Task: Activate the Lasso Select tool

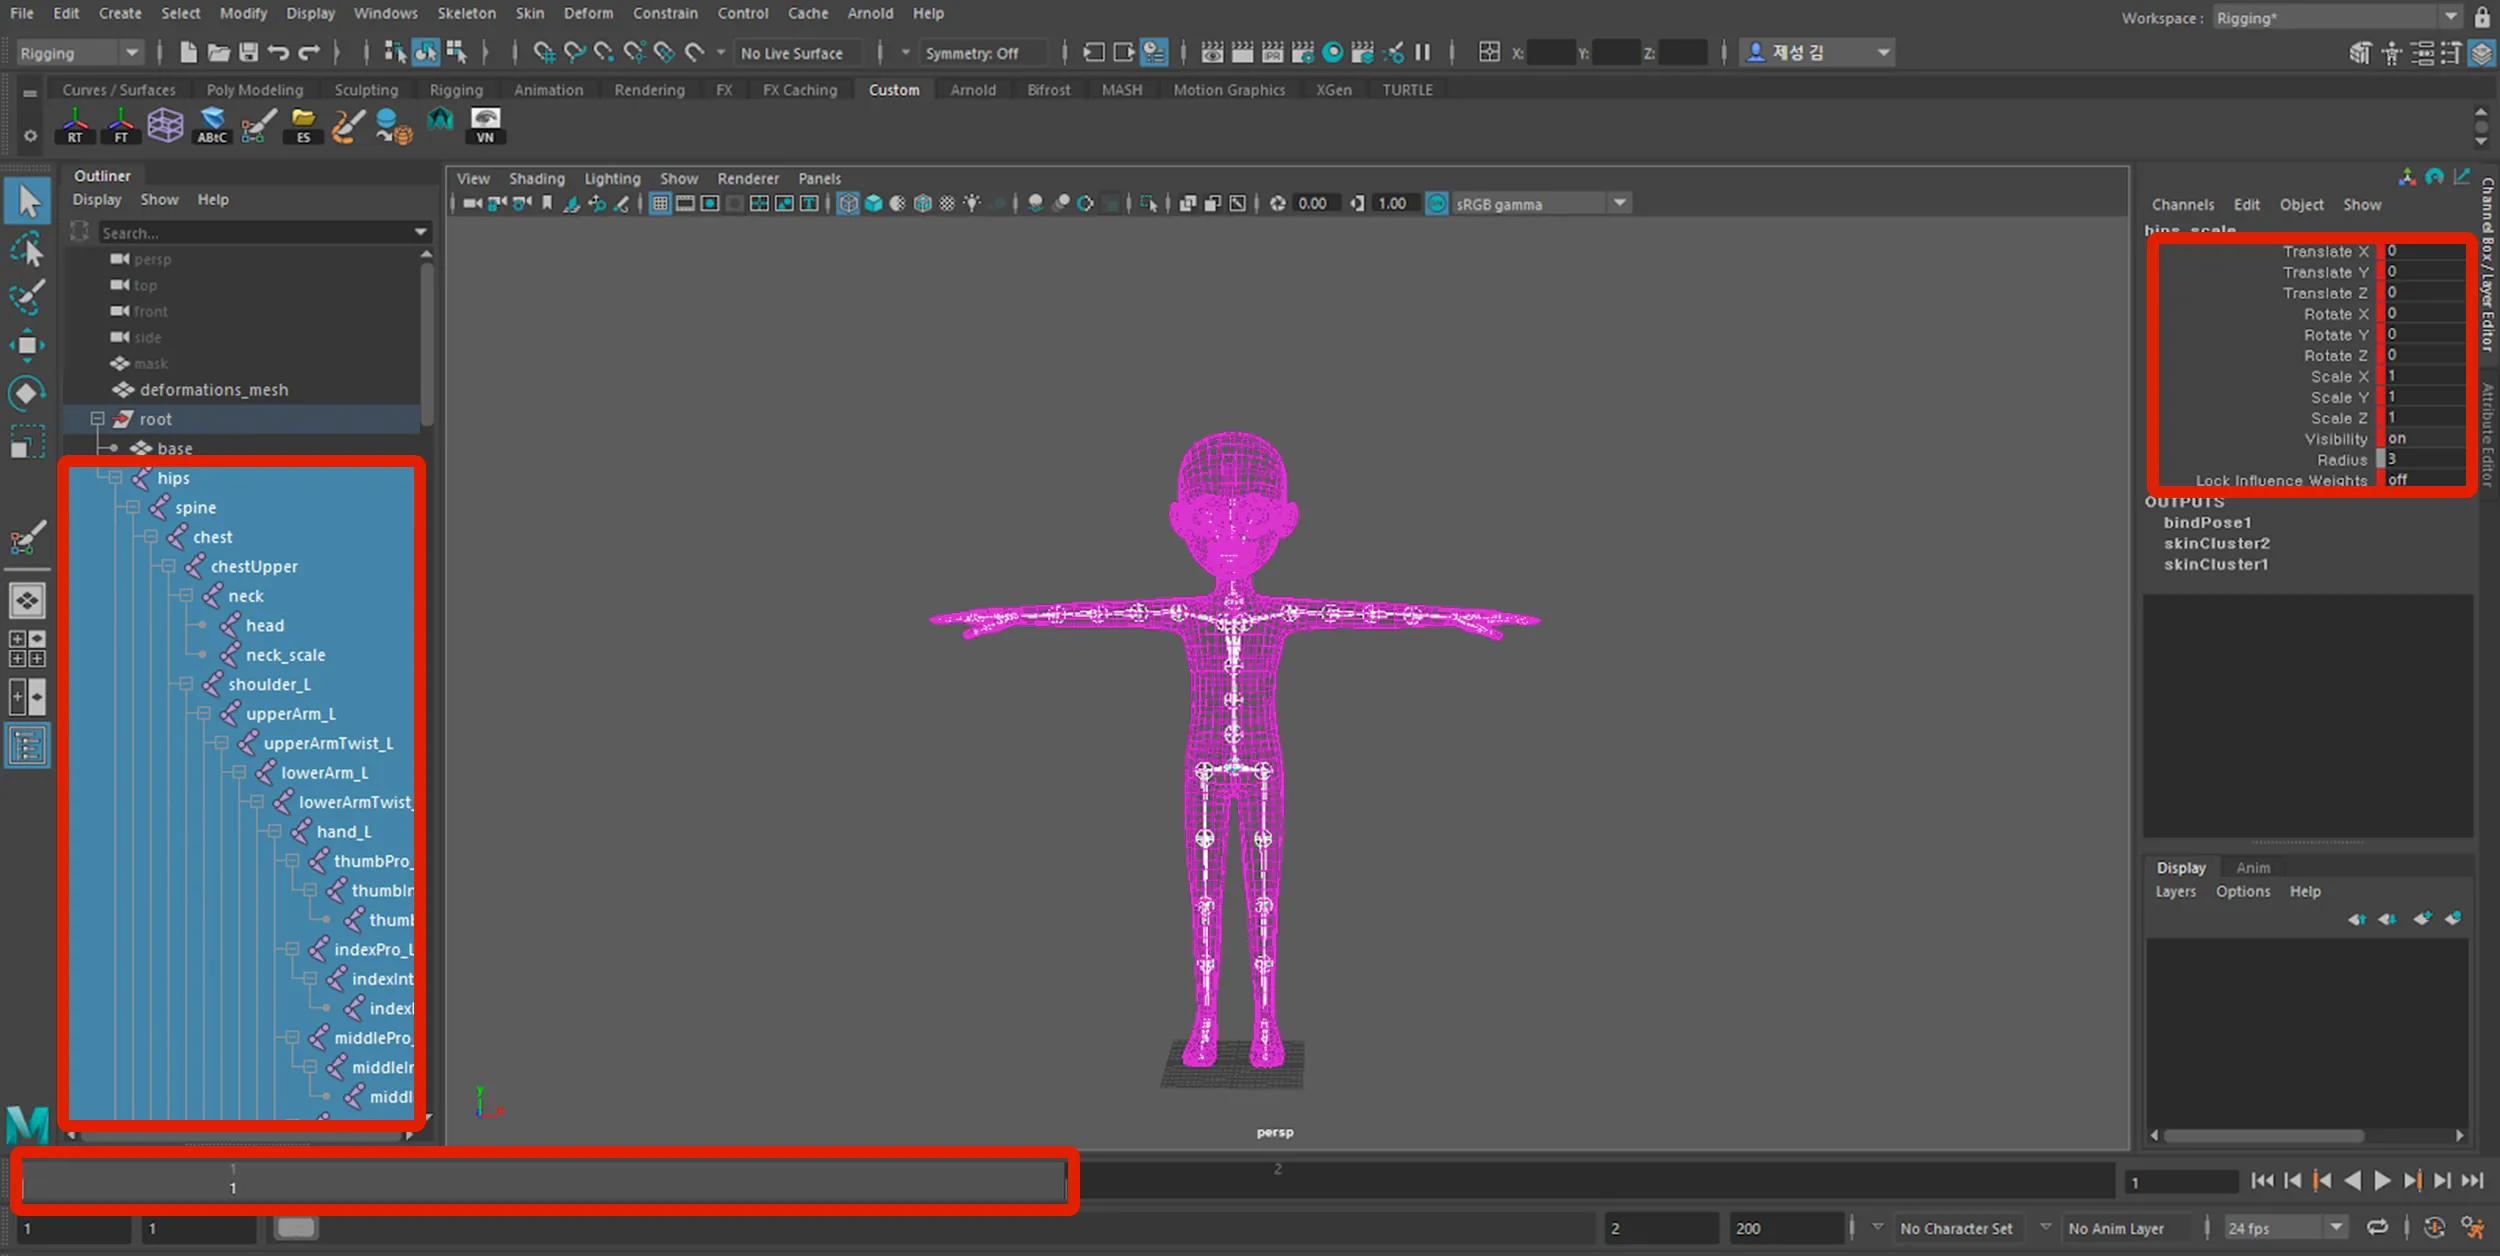Action: pyautogui.click(x=28, y=249)
